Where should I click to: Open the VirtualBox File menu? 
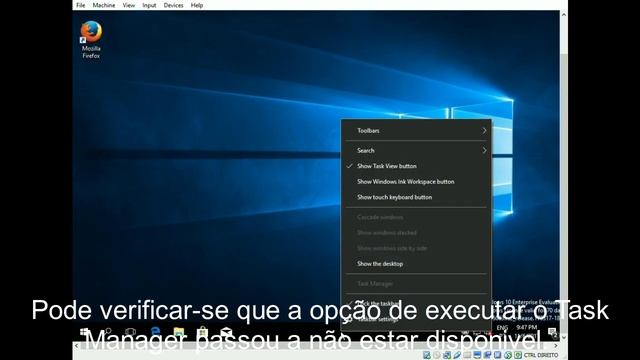tap(81, 5)
